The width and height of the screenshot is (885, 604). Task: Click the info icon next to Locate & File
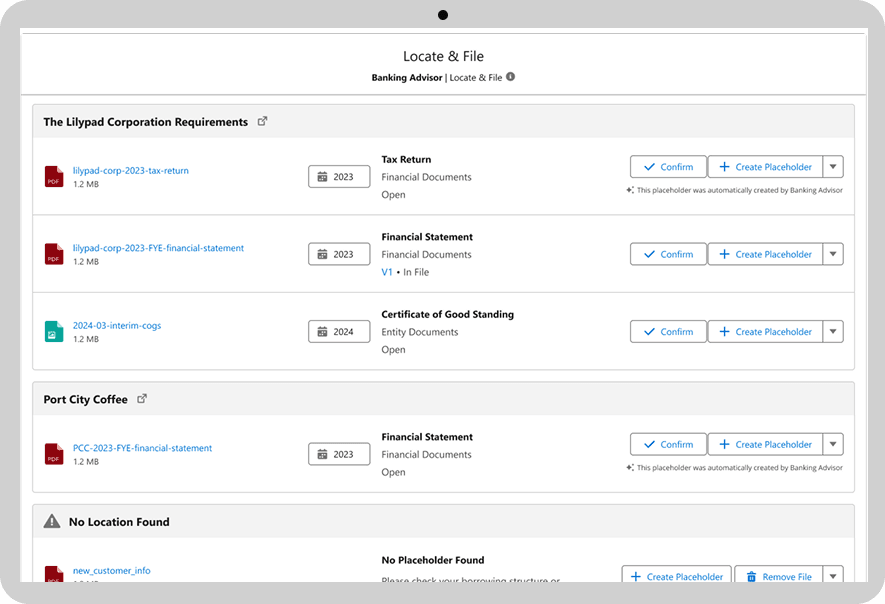click(x=510, y=77)
